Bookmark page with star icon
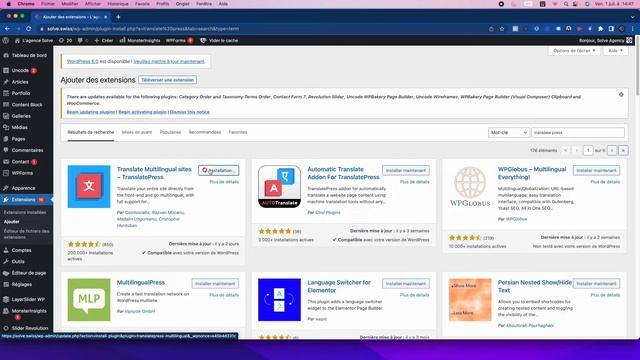Viewport: 640px width, 360px height. [502, 29]
